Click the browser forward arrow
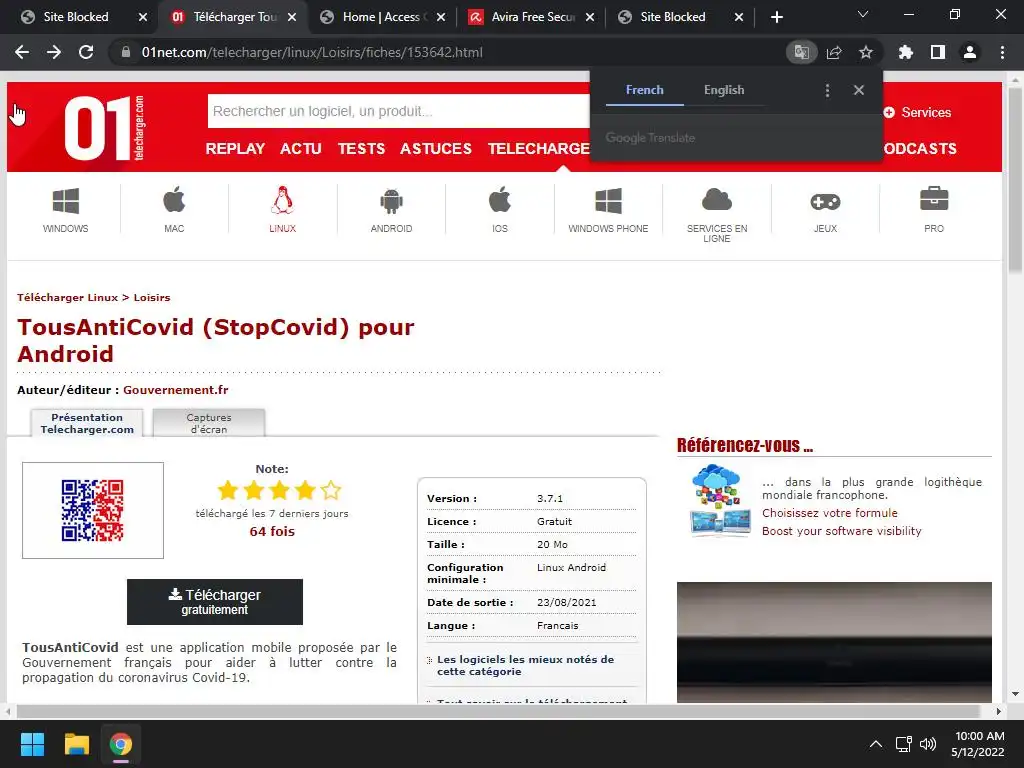 click(x=54, y=52)
